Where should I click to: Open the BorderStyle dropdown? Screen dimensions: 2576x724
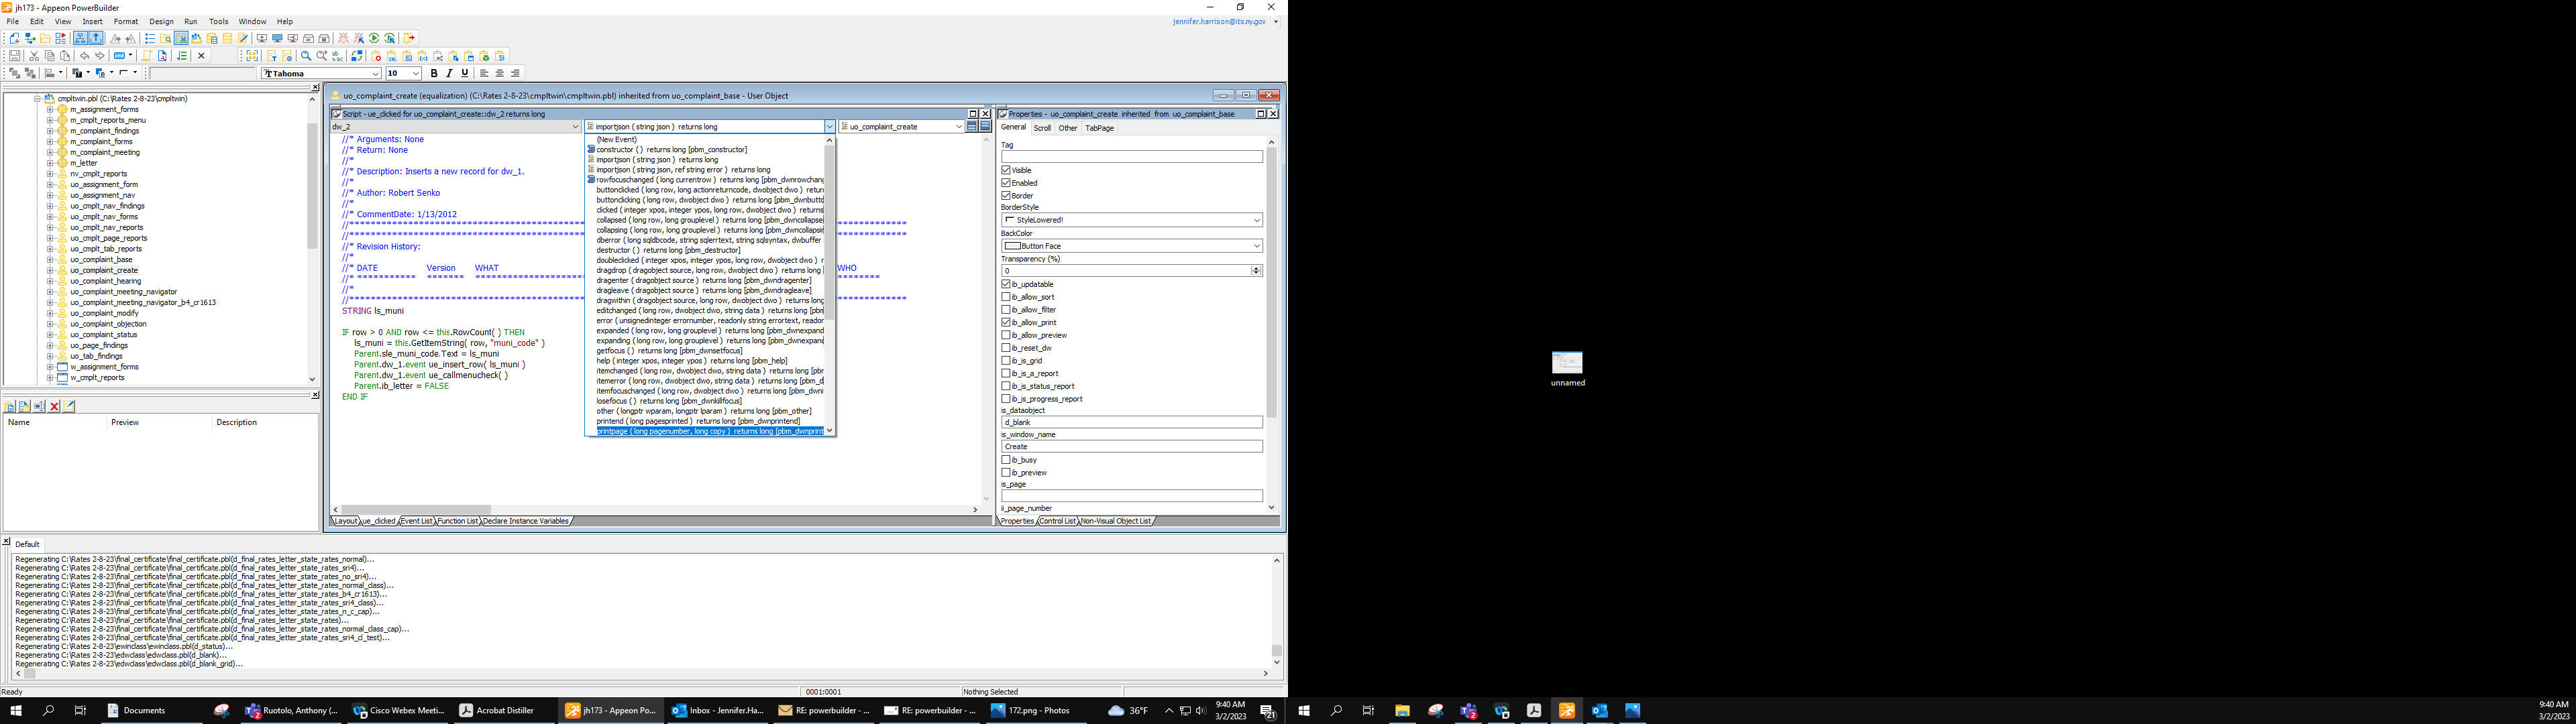pos(1256,220)
